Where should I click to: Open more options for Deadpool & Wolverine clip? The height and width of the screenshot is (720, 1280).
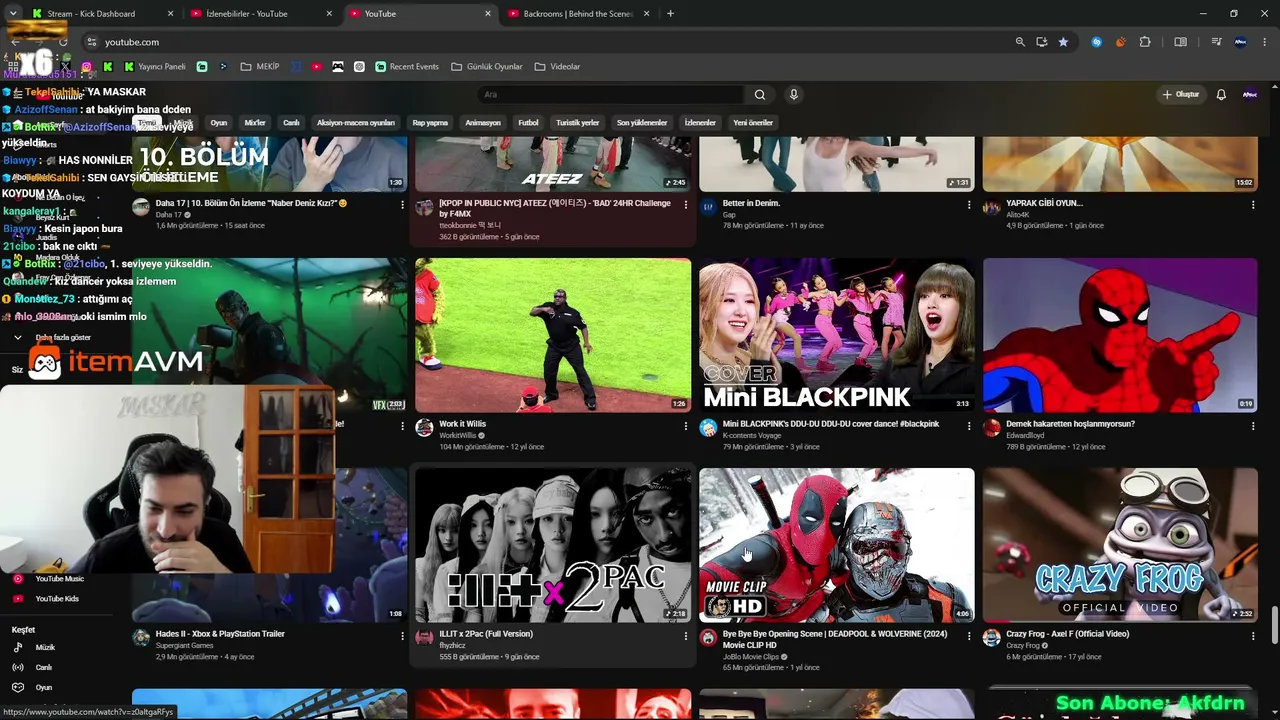(x=969, y=636)
